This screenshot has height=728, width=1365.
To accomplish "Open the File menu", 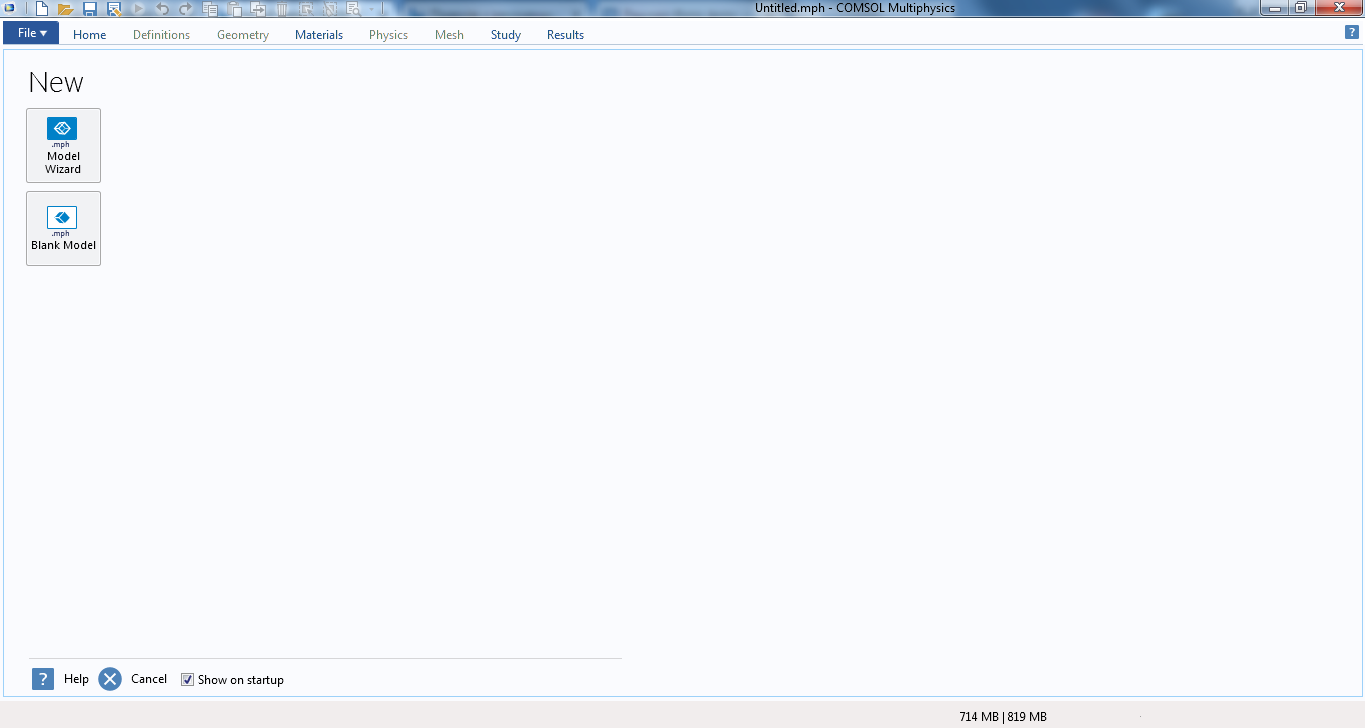I will 32,34.
